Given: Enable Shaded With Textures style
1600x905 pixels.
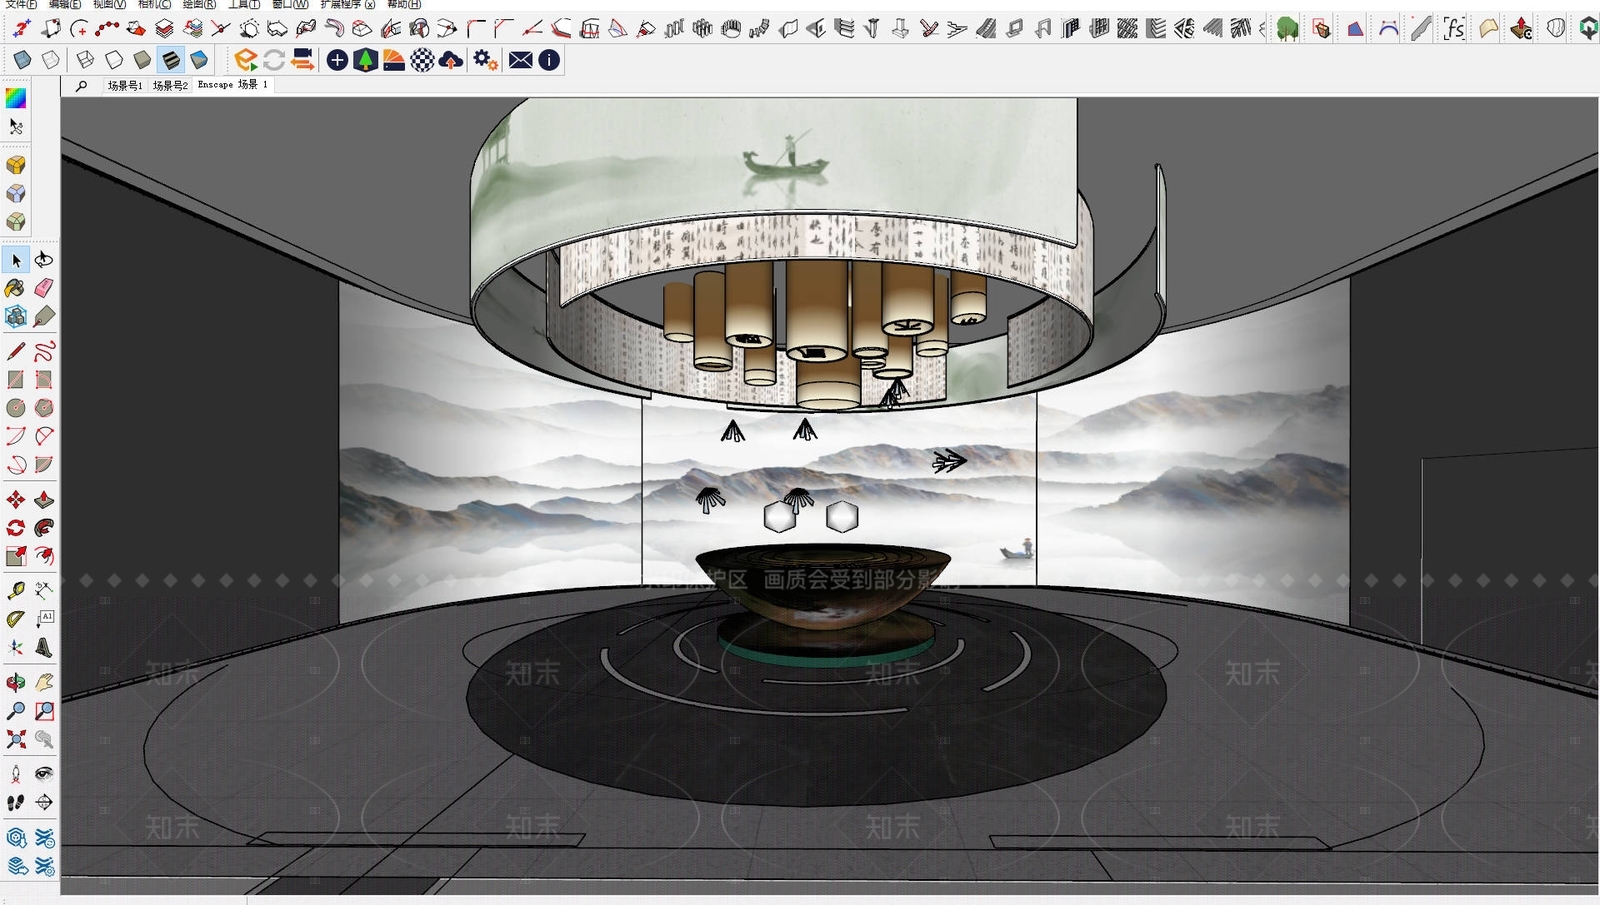Looking at the screenshot, I should click(x=171, y=60).
